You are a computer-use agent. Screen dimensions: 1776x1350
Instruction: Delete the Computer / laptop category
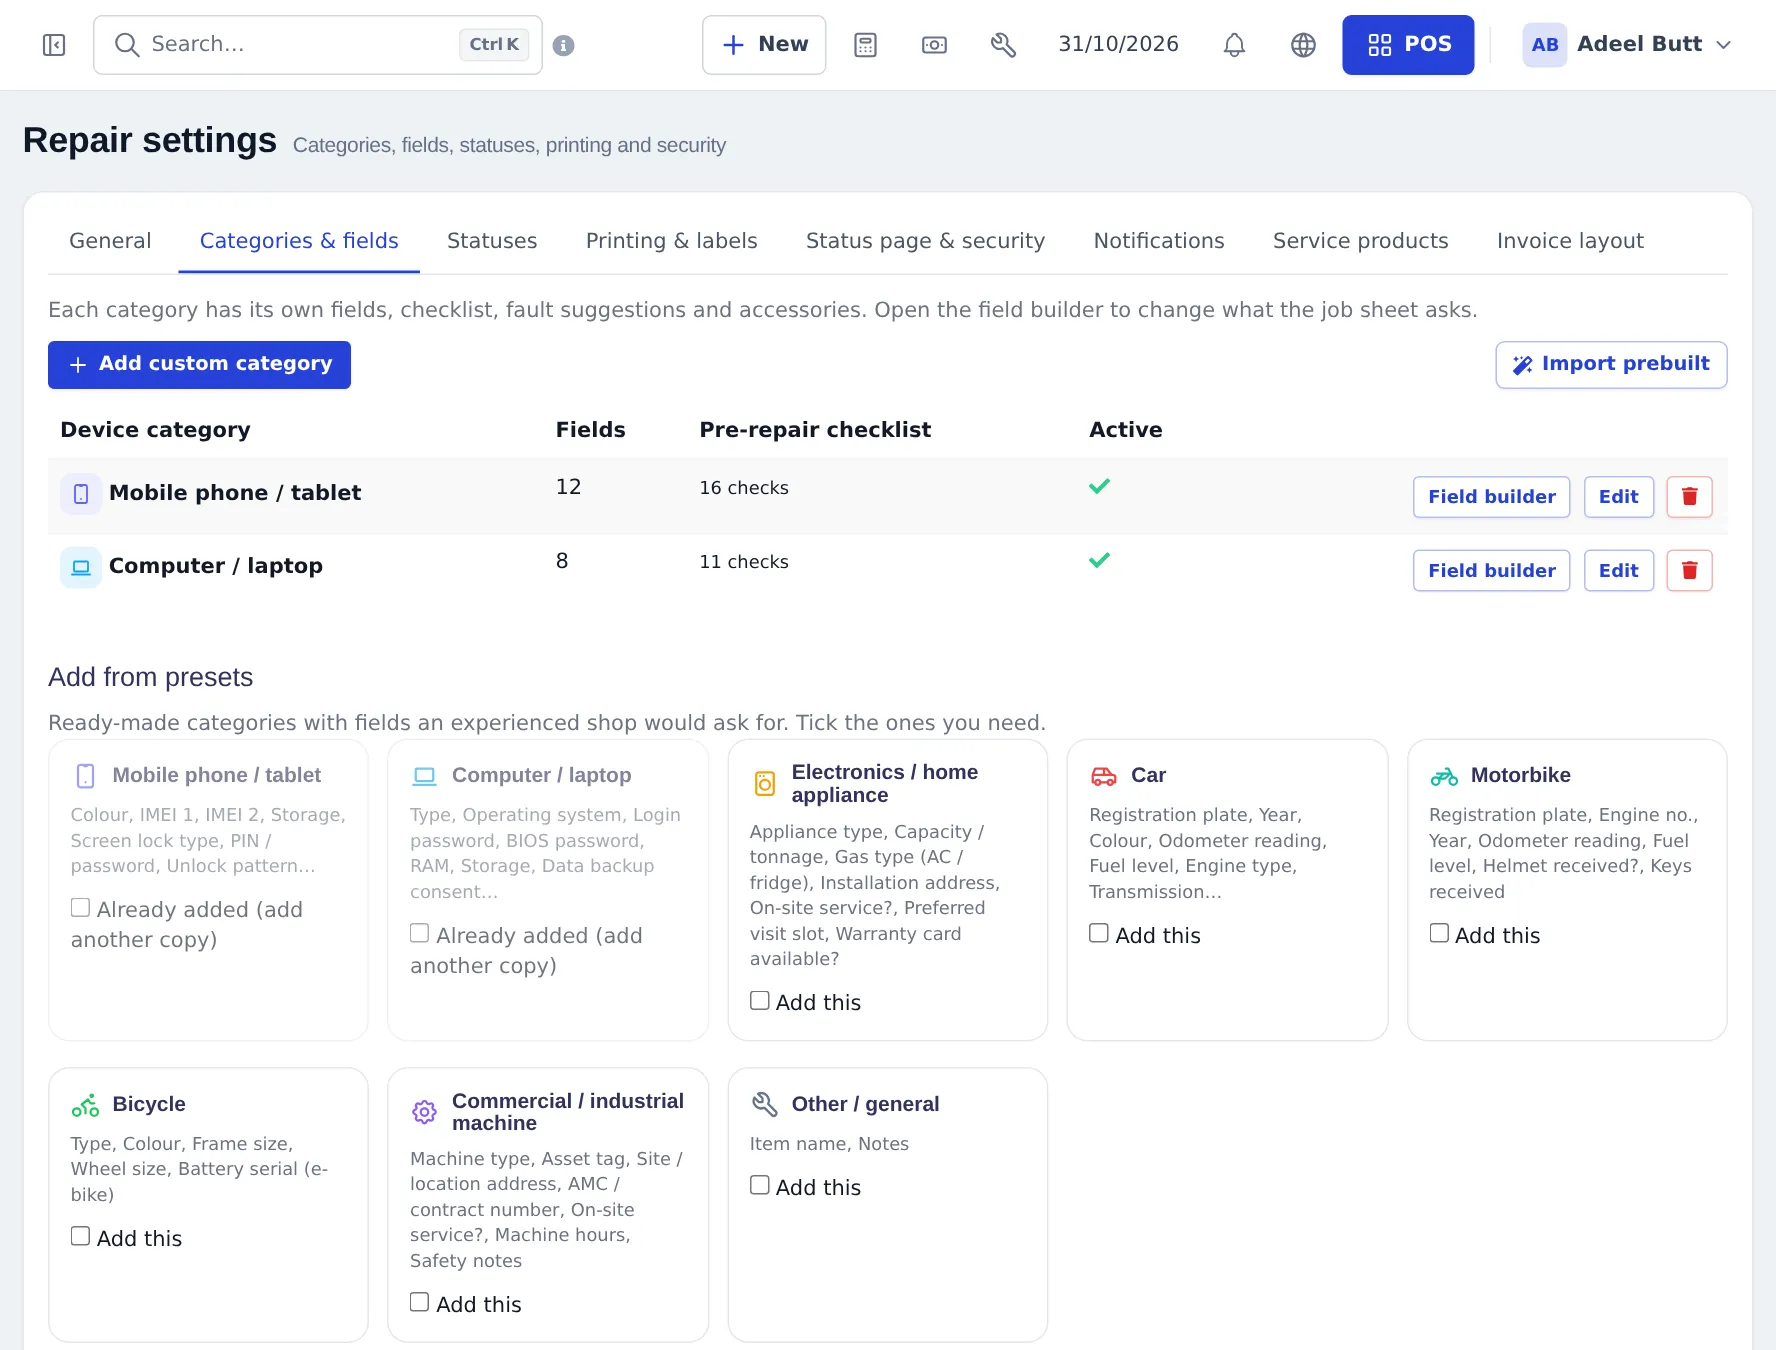tap(1690, 571)
